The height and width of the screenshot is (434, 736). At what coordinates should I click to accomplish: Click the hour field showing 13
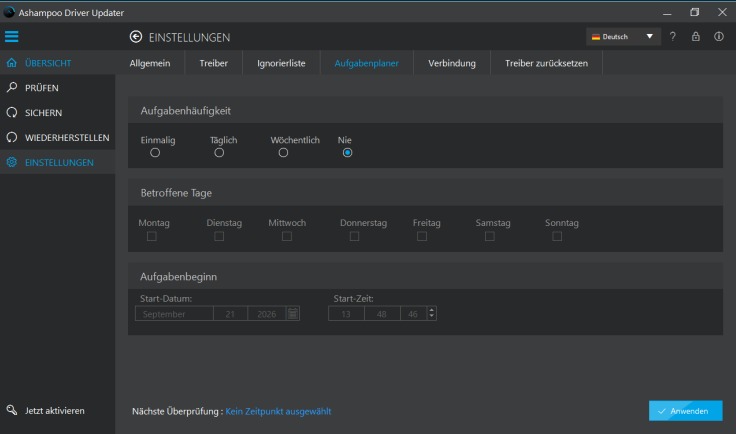(x=346, y=314)
